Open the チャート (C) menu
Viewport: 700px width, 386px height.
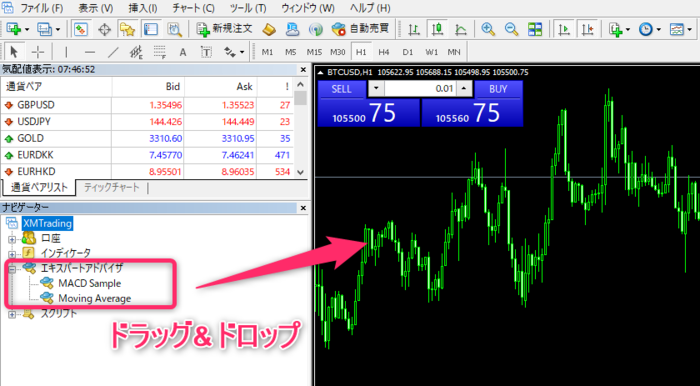tap(193, 8)
